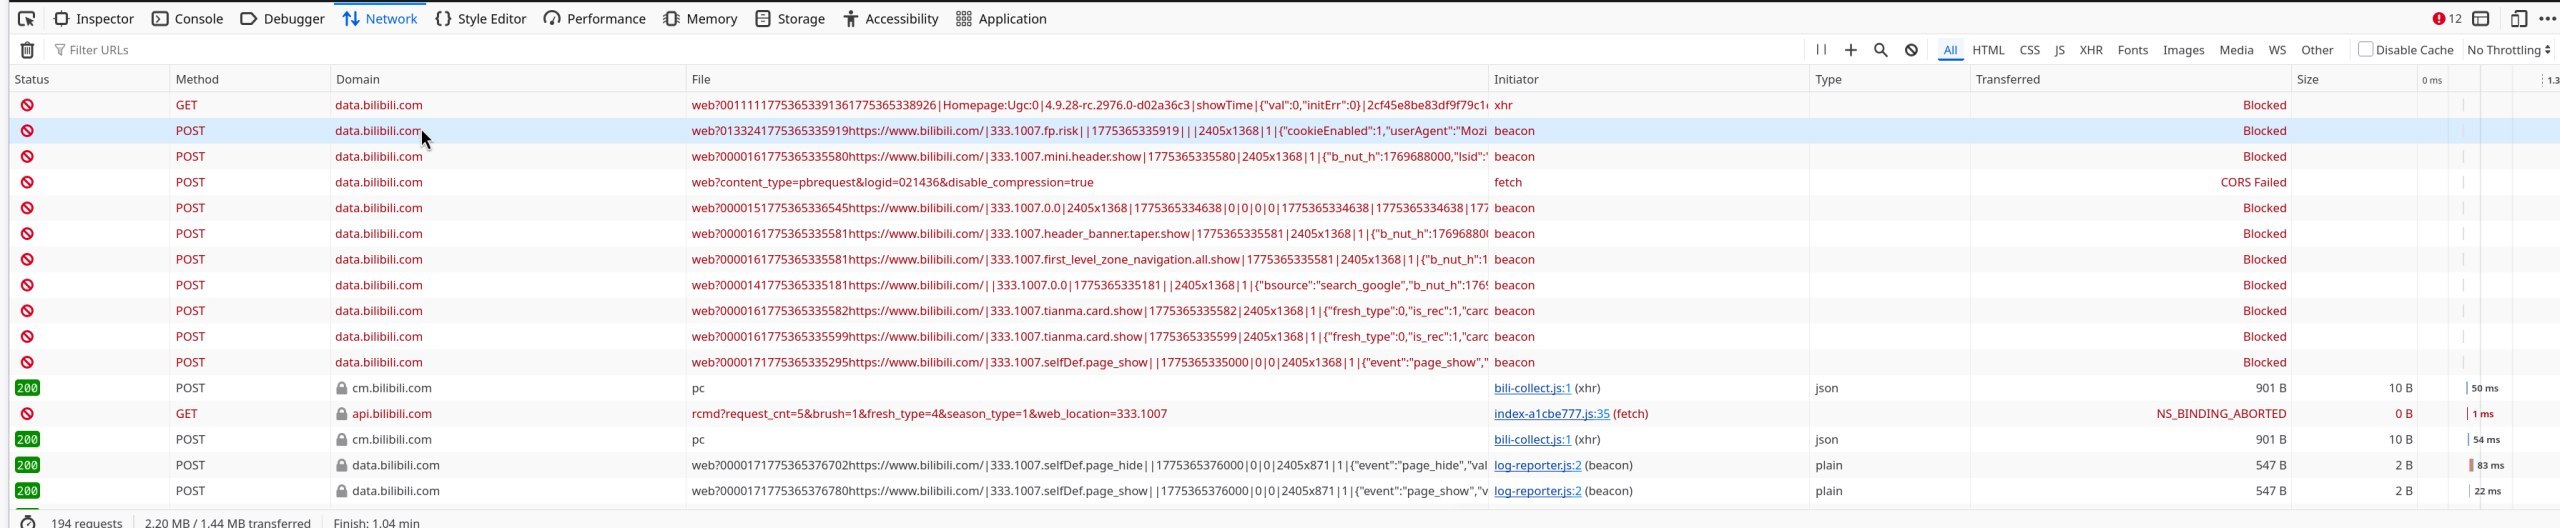This screenshot has height=528, width=2560.
Task: Pause network recording
Action: point(1821,50)
